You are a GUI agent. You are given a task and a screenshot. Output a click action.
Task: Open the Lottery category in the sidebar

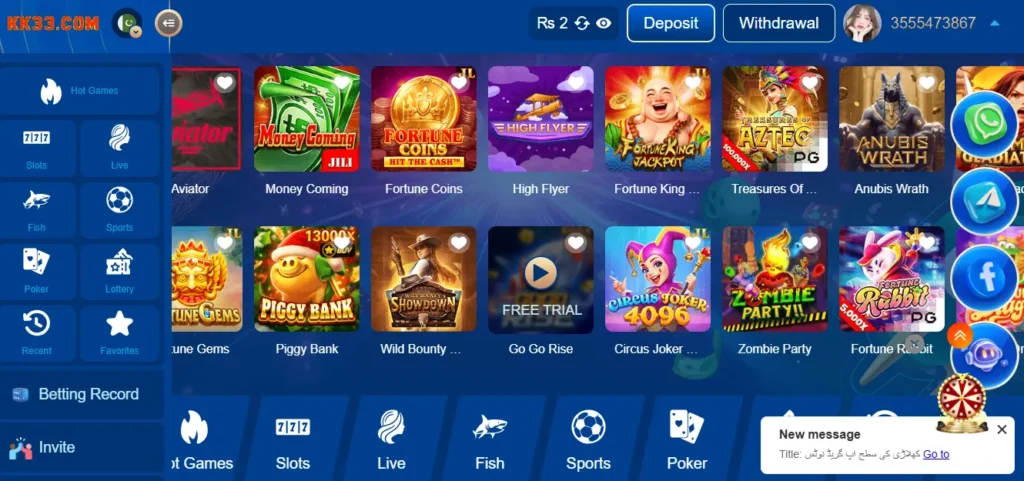coord(120,272)
